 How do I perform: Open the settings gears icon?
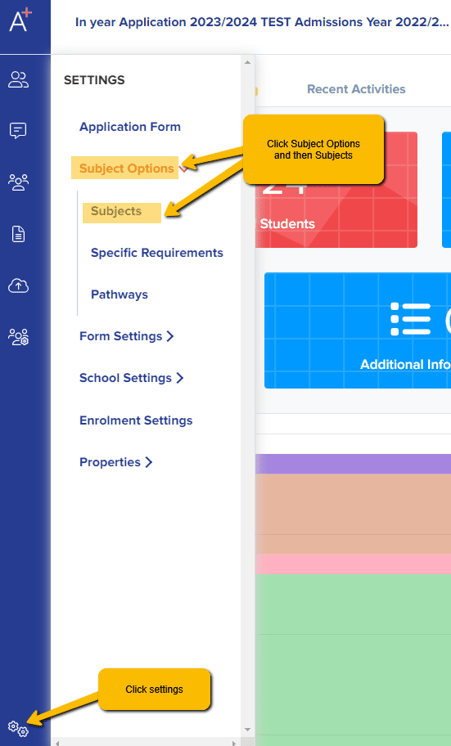[18, 728]
